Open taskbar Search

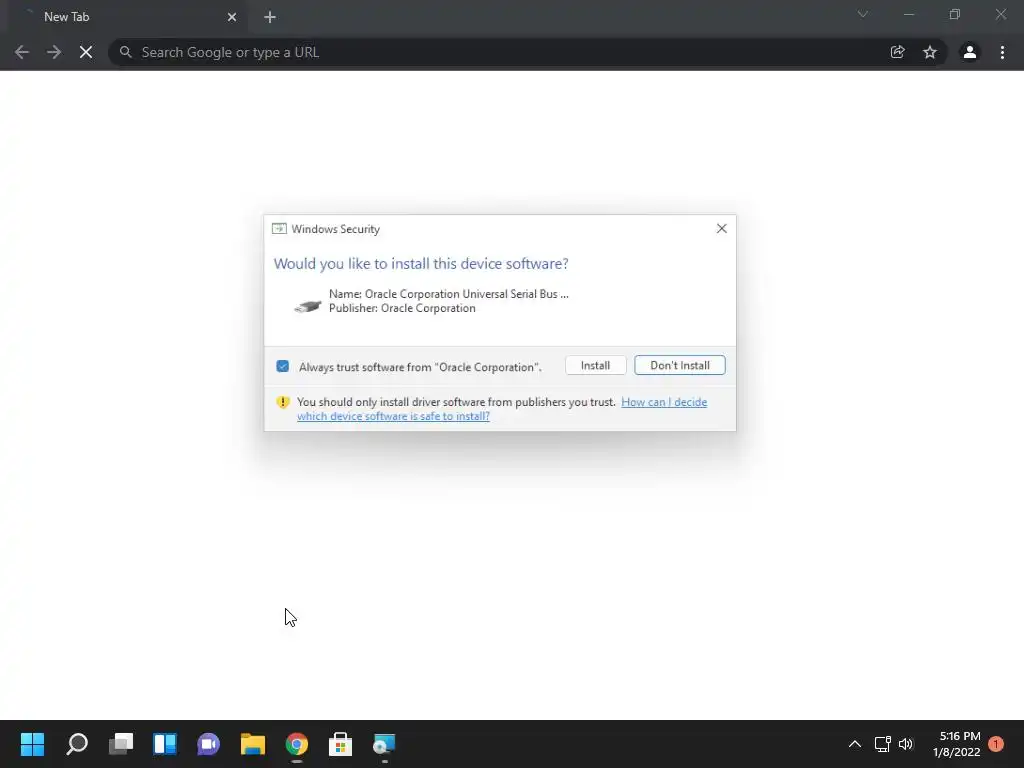77,744
